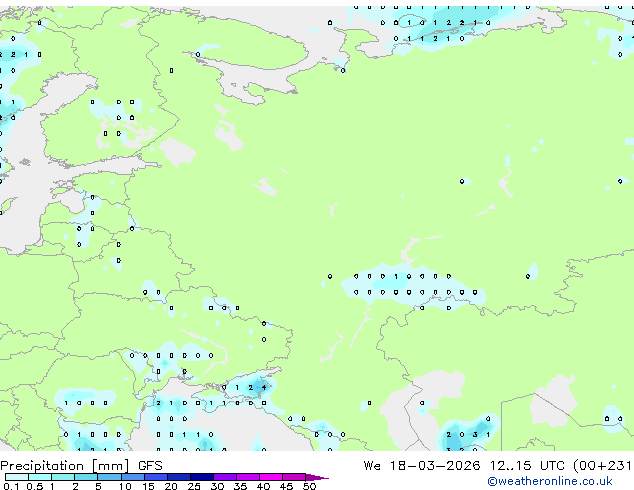Image resolution: width=634 pixels, height=490 pixels.
Task: Click the '10' legend scale label
Action: pos(125,486)
